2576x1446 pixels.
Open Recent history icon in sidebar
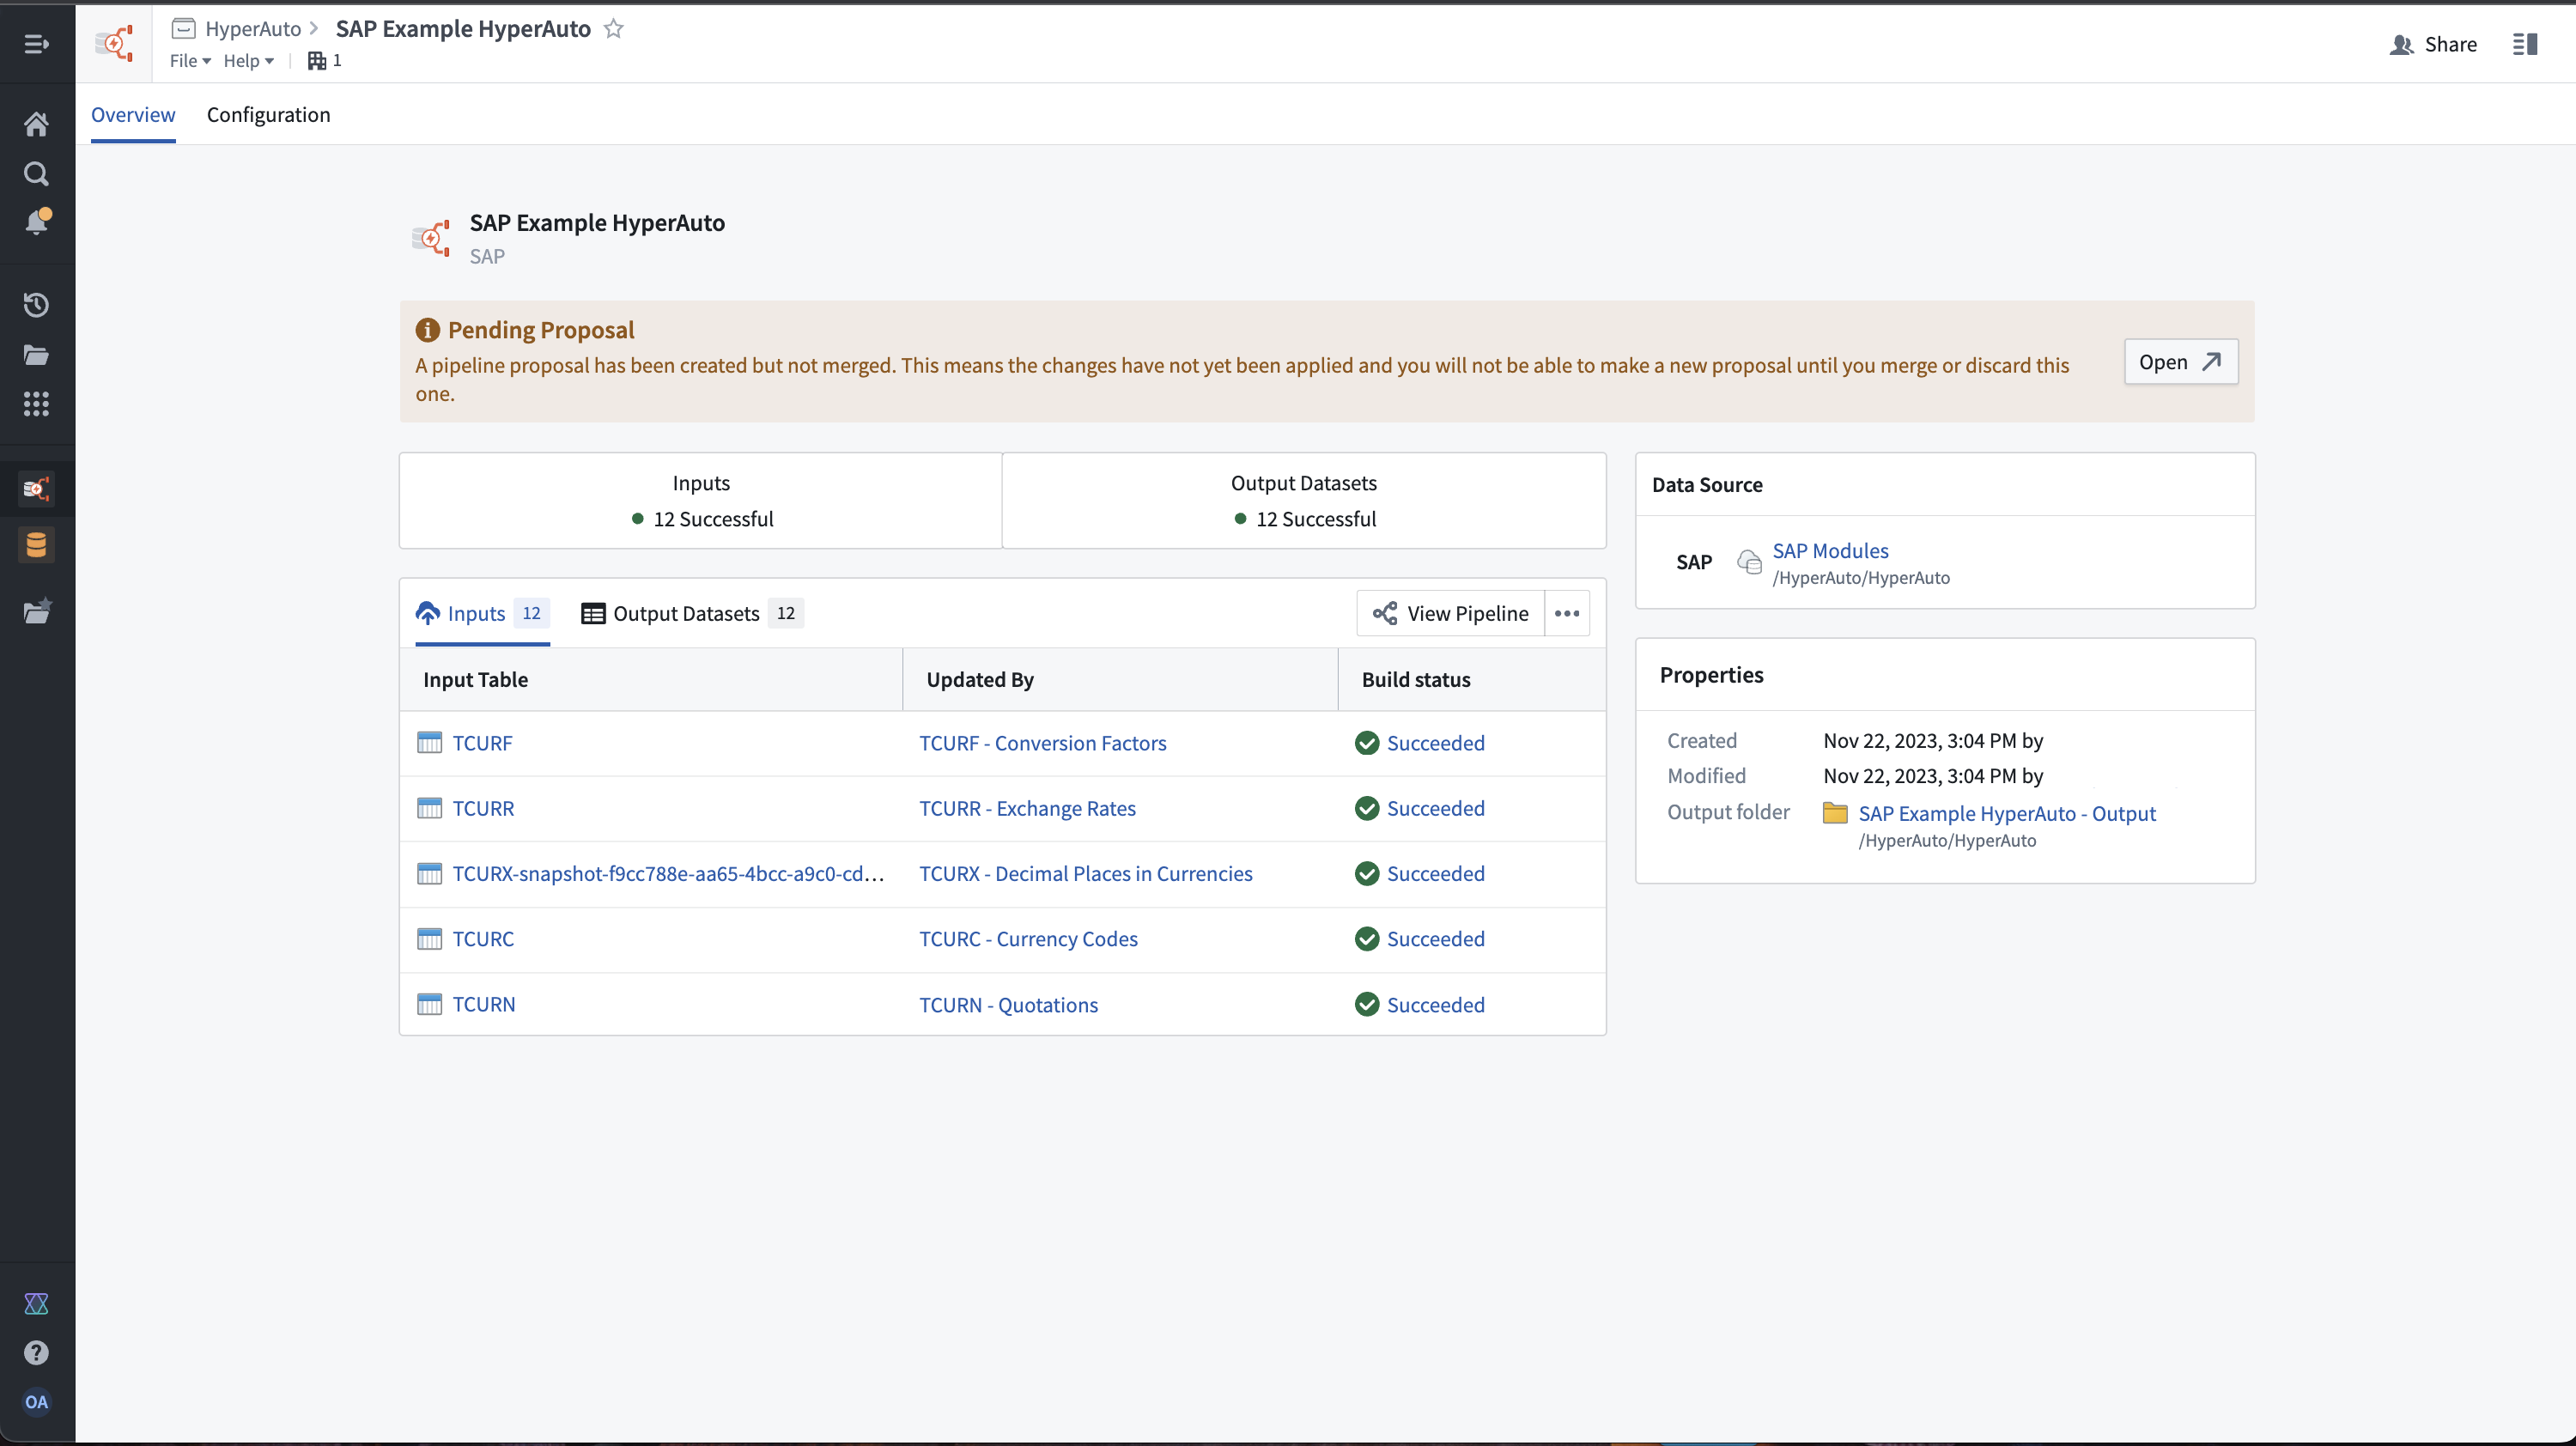point(36,305)
